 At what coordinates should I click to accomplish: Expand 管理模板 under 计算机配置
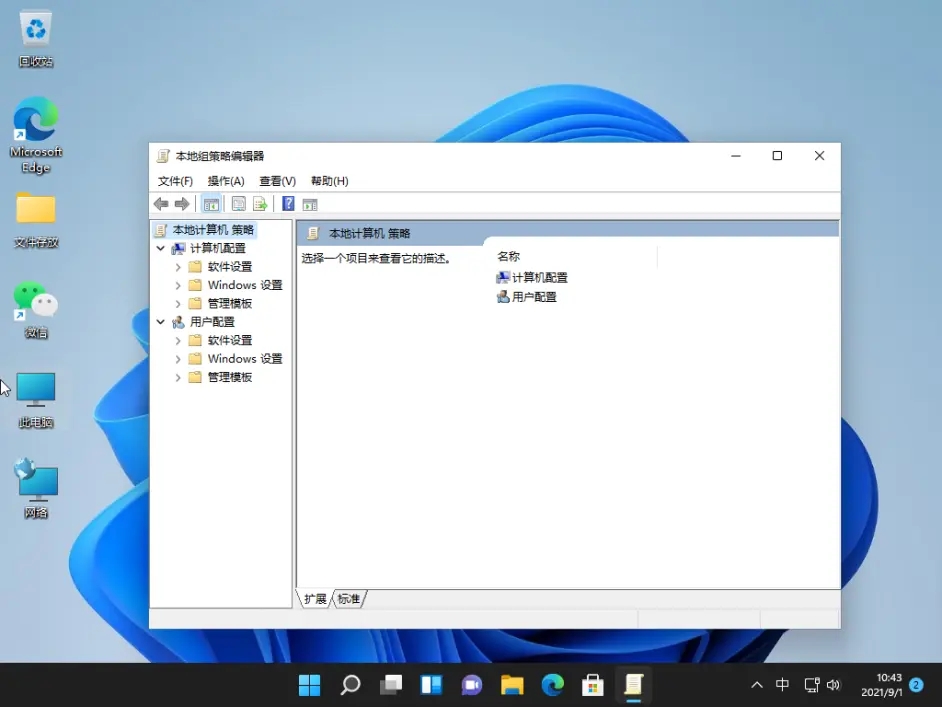click(178, 303)
